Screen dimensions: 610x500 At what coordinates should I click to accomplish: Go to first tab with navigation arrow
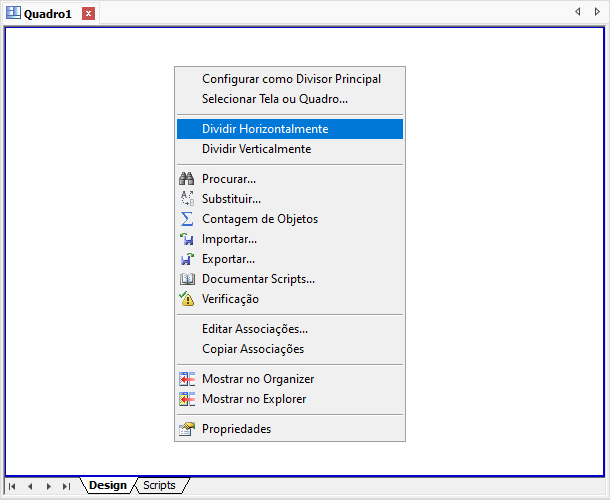[12, 486]
